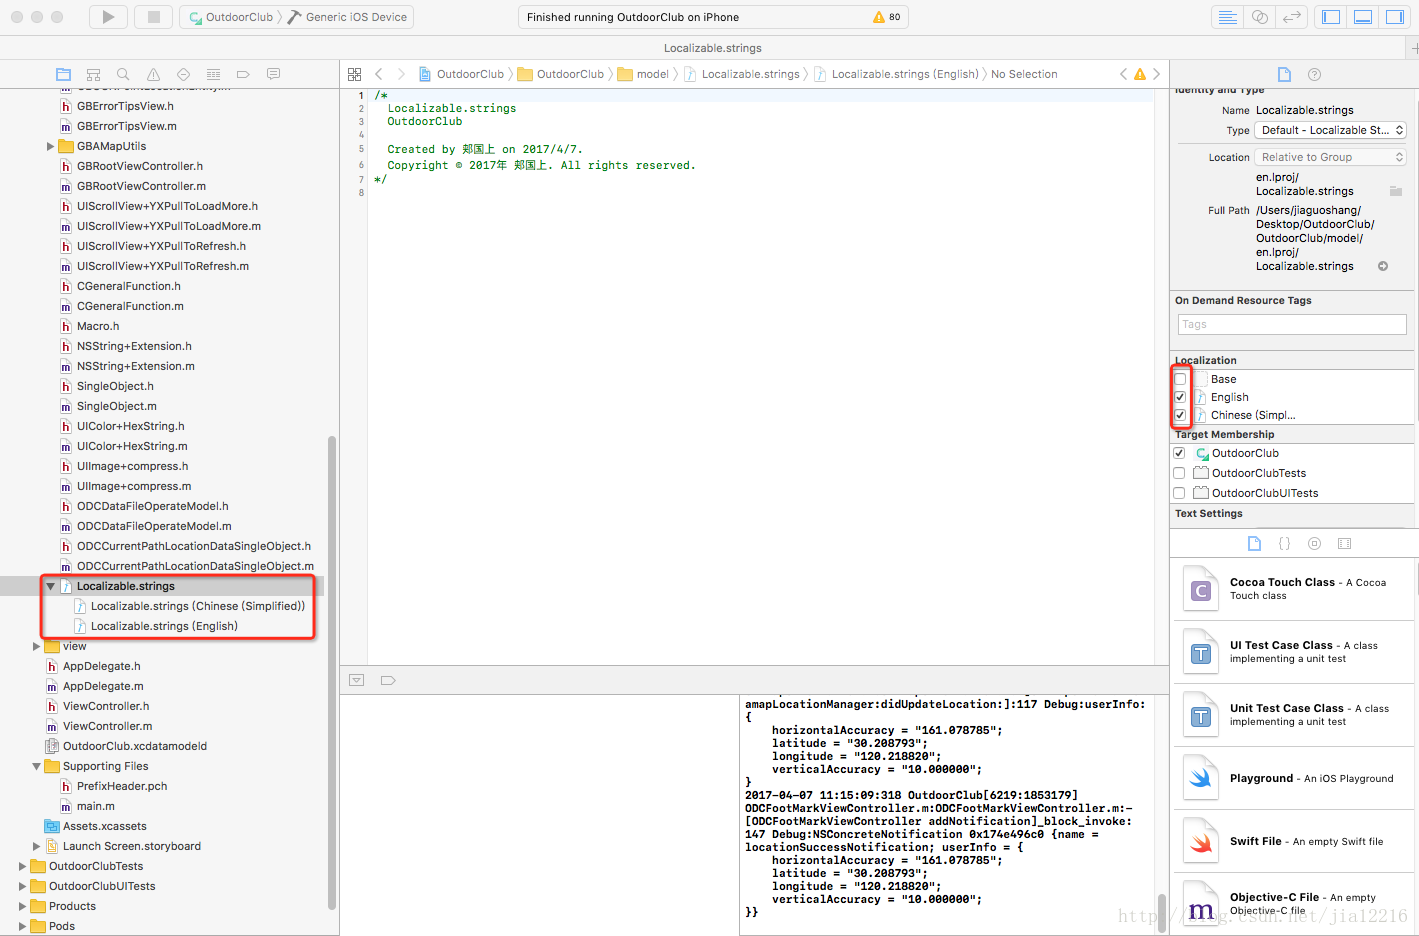Screen dimensions: 1419x936
Task: Toggle the Utilities panel visibility
Action: point(1394,17)
